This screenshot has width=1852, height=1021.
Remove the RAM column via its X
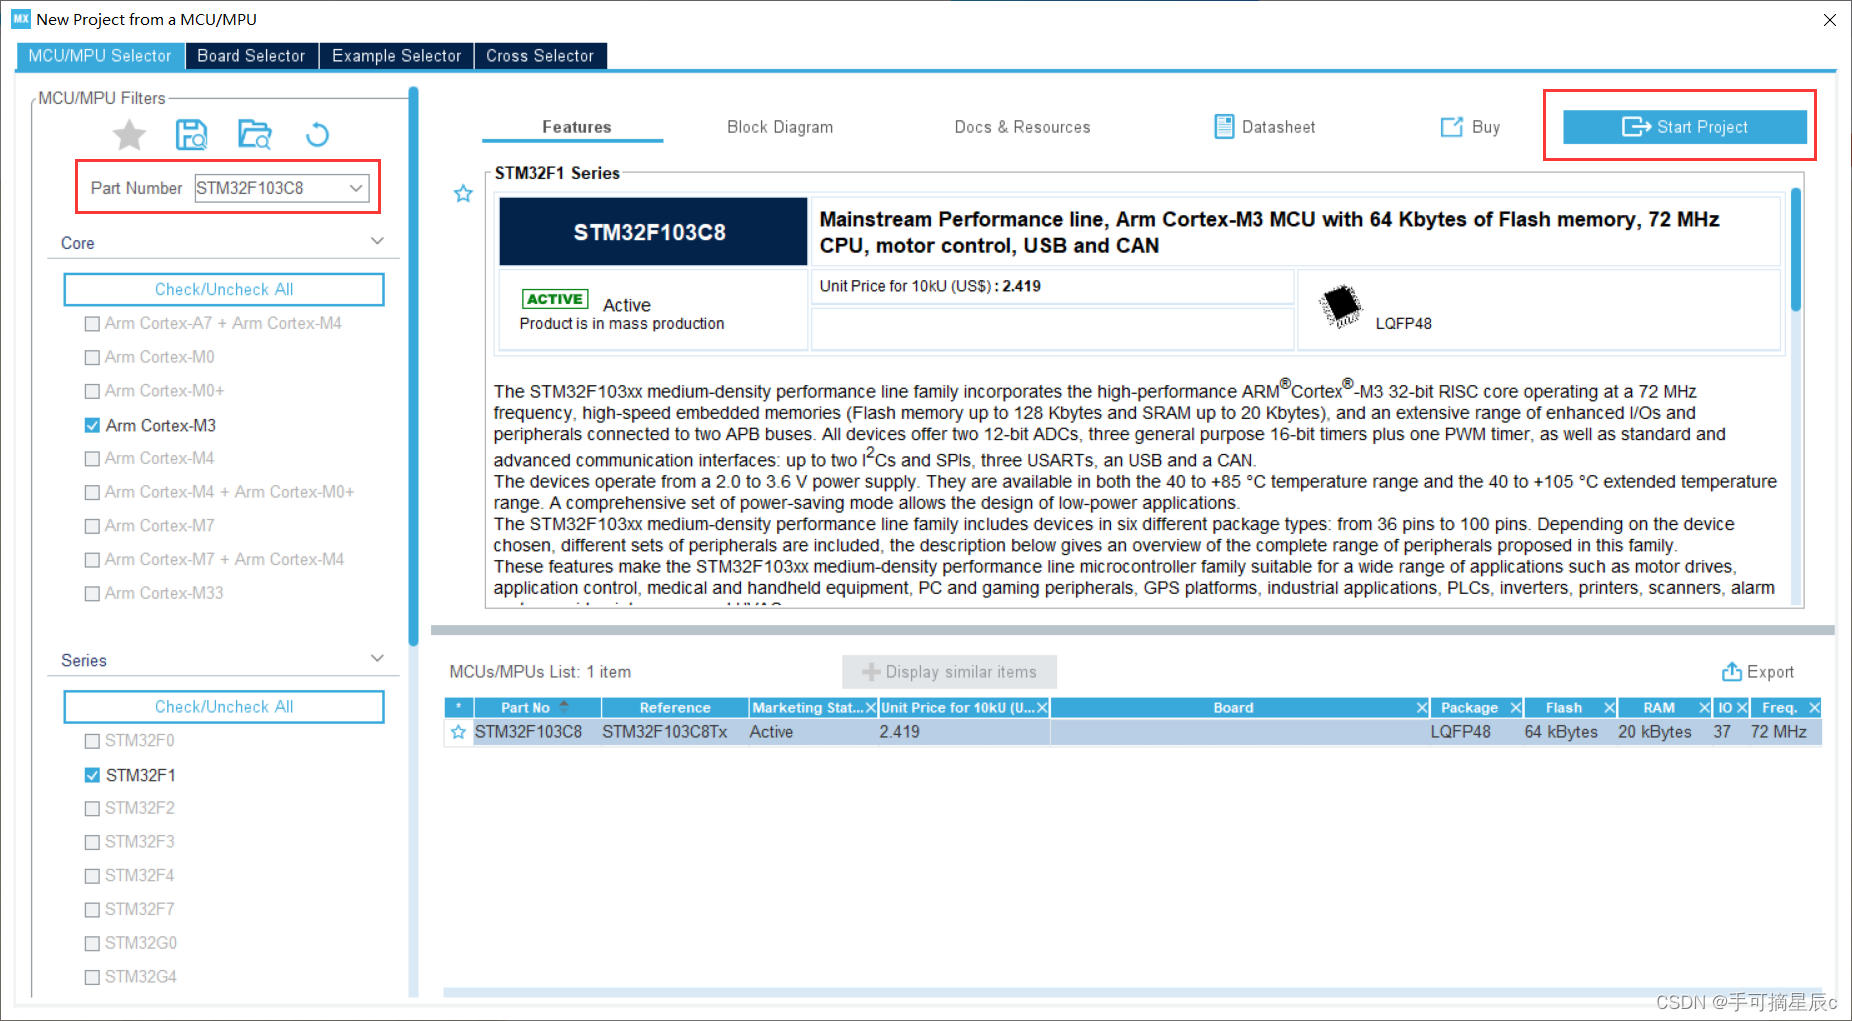(x=1704, y=708)
